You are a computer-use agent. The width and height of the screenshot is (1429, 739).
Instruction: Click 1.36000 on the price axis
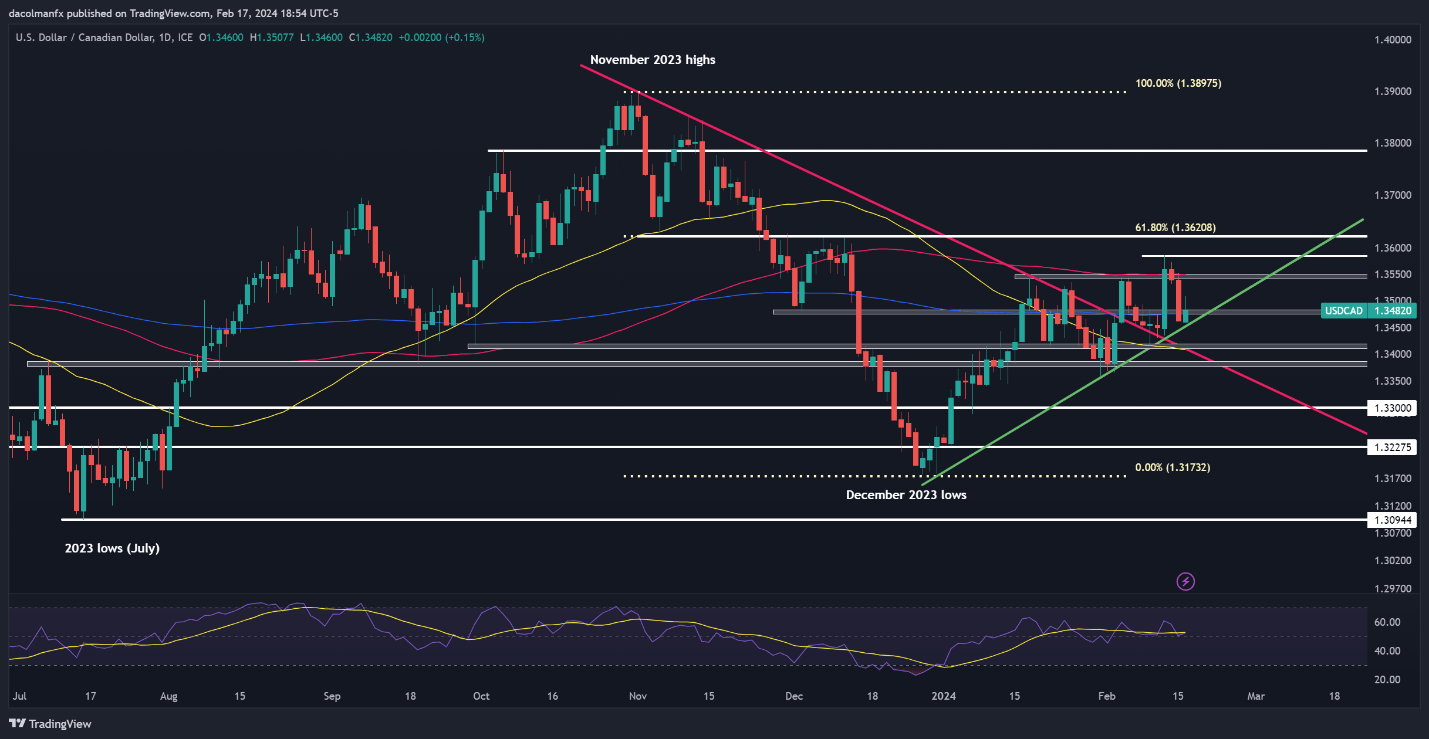coord(1391,248)
